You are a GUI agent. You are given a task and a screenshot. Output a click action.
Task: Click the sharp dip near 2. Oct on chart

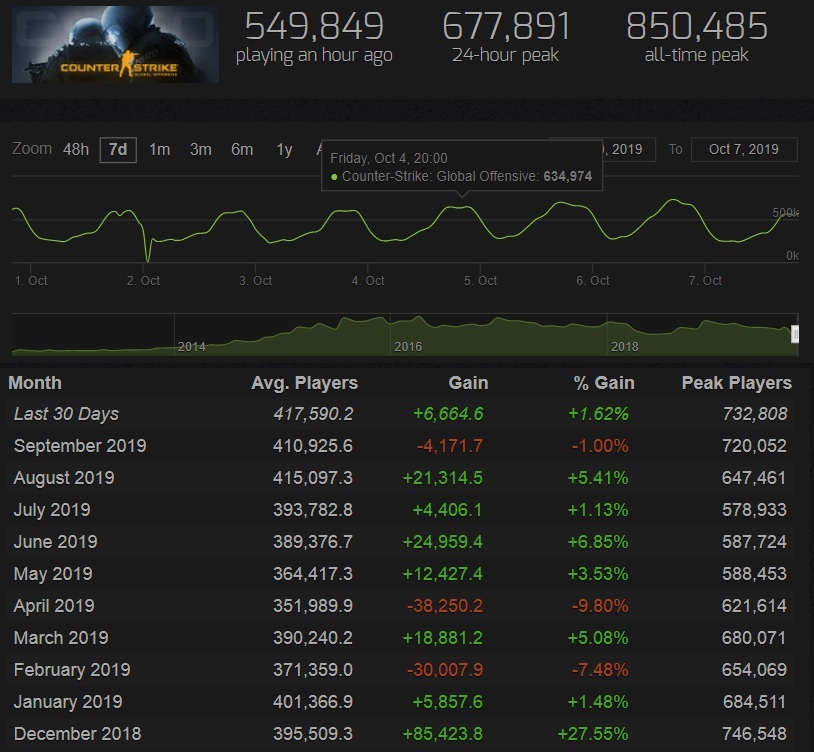pos(149,258)
